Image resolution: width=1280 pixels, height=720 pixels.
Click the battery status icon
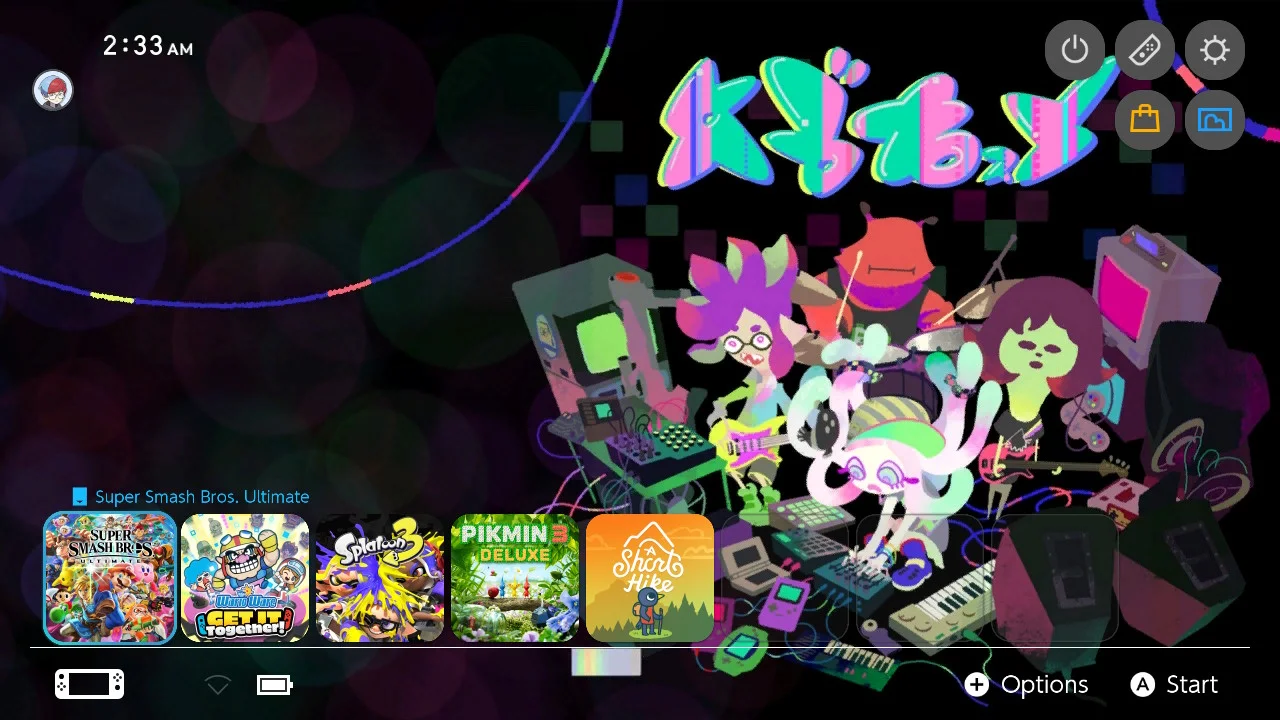pyautogui.click(x=275, y=685)
